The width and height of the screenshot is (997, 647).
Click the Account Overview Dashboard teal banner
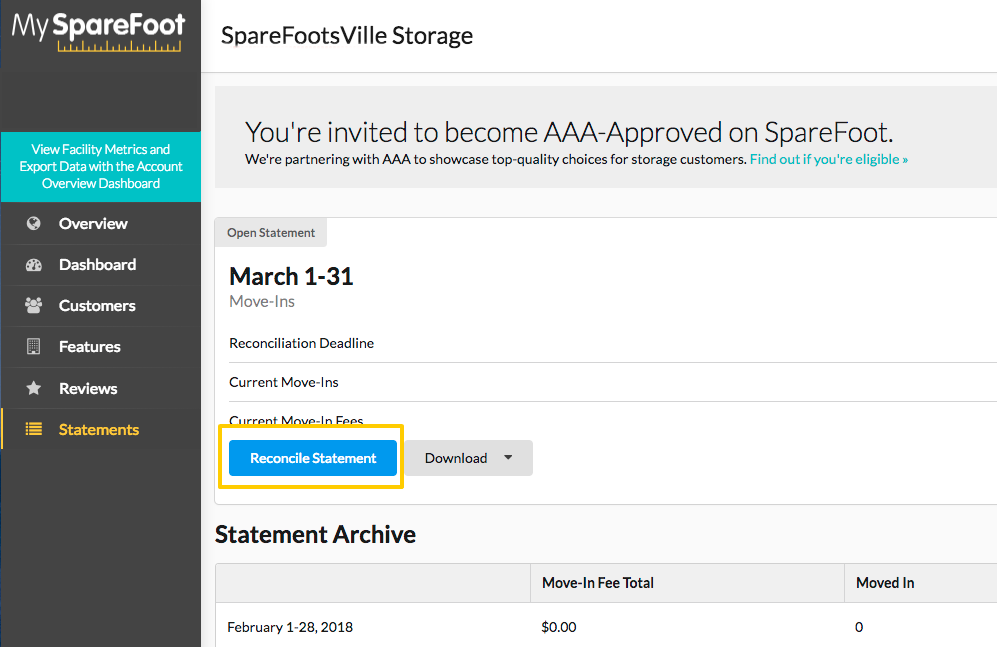click(101, 167)
